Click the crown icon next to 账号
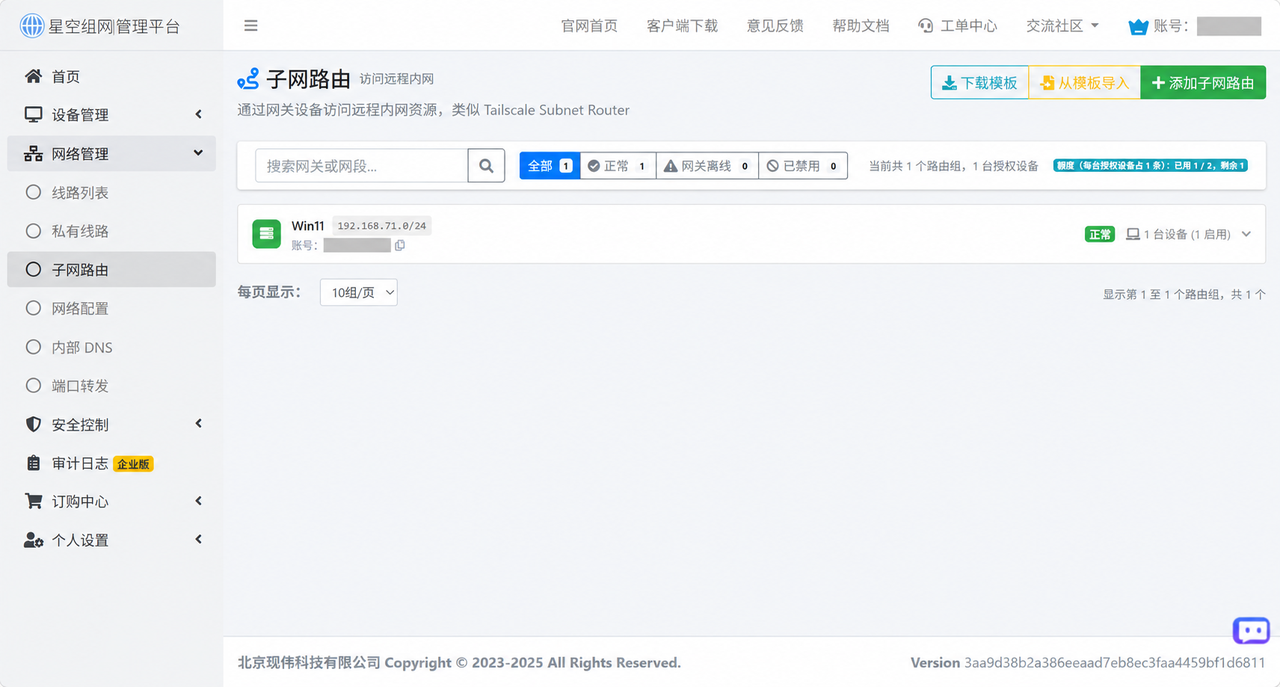The height and width of the screenshot is (687, 1280). pos(1138,27)
